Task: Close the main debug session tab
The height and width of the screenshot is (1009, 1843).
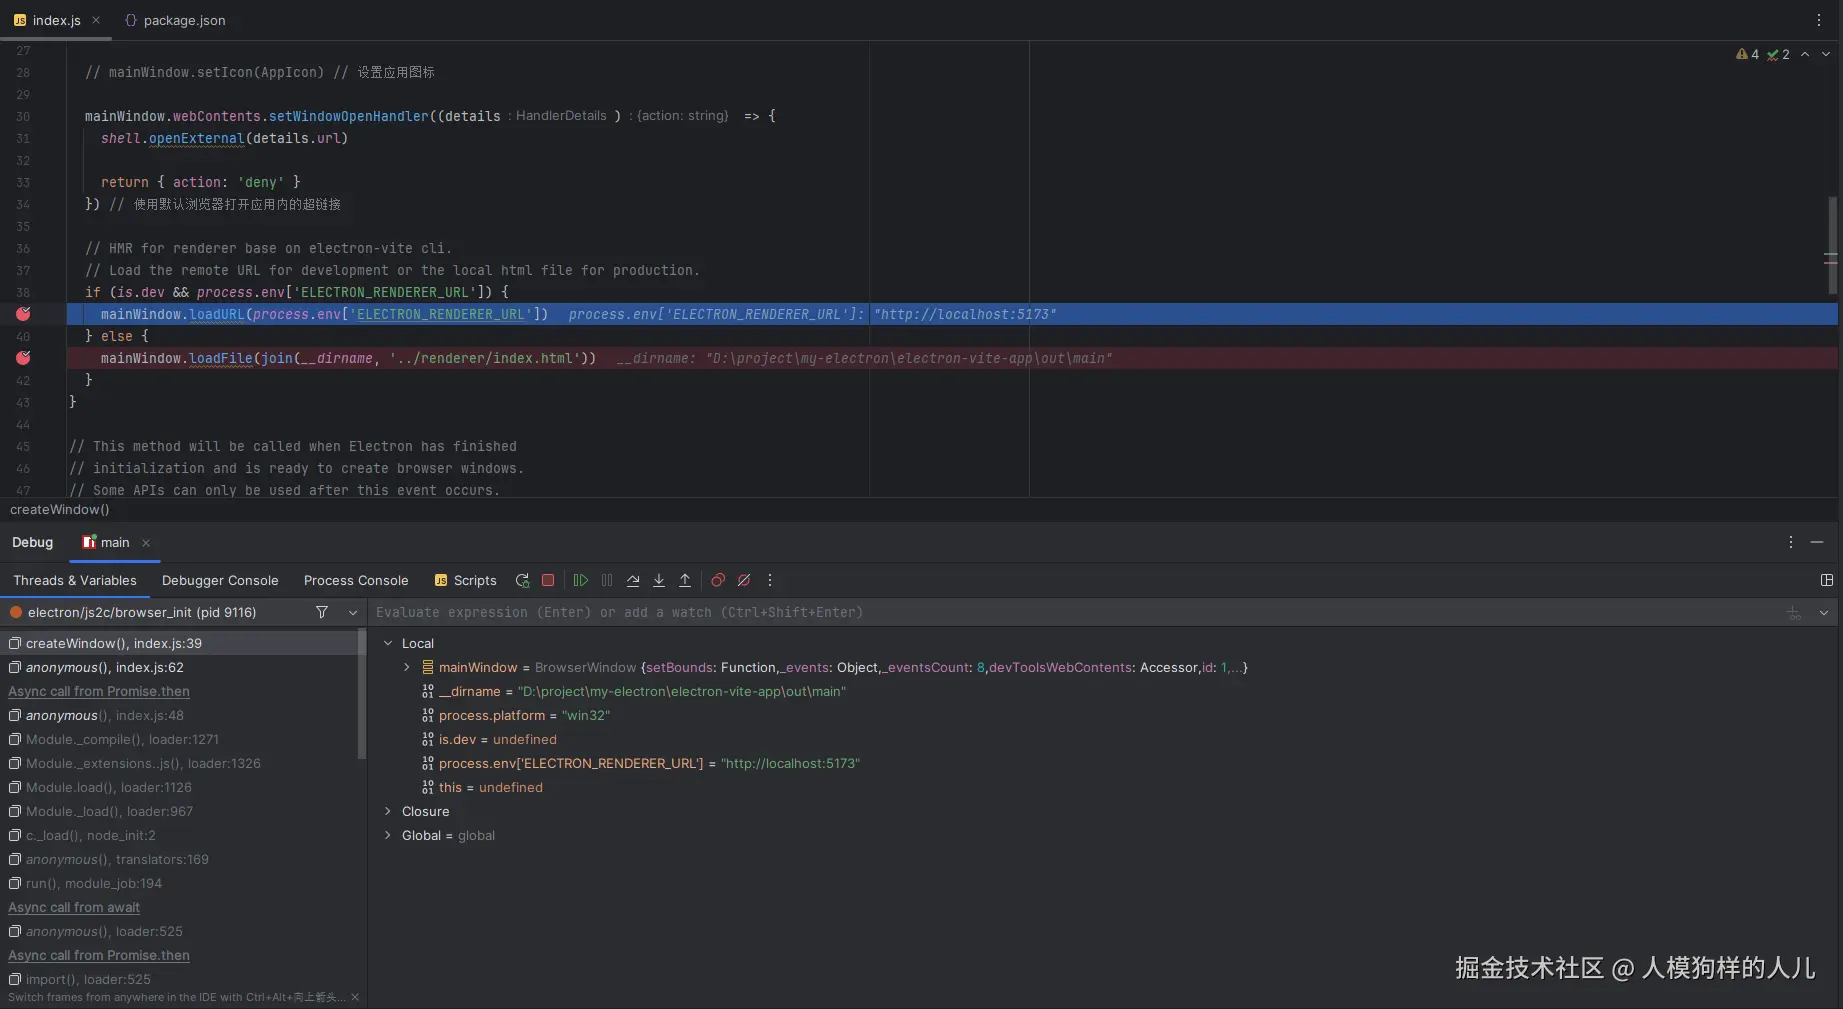Action: 146,543
